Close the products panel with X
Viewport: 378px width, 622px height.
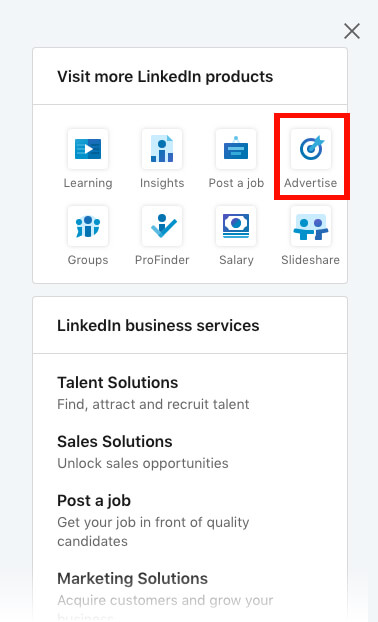pos(352,31)
